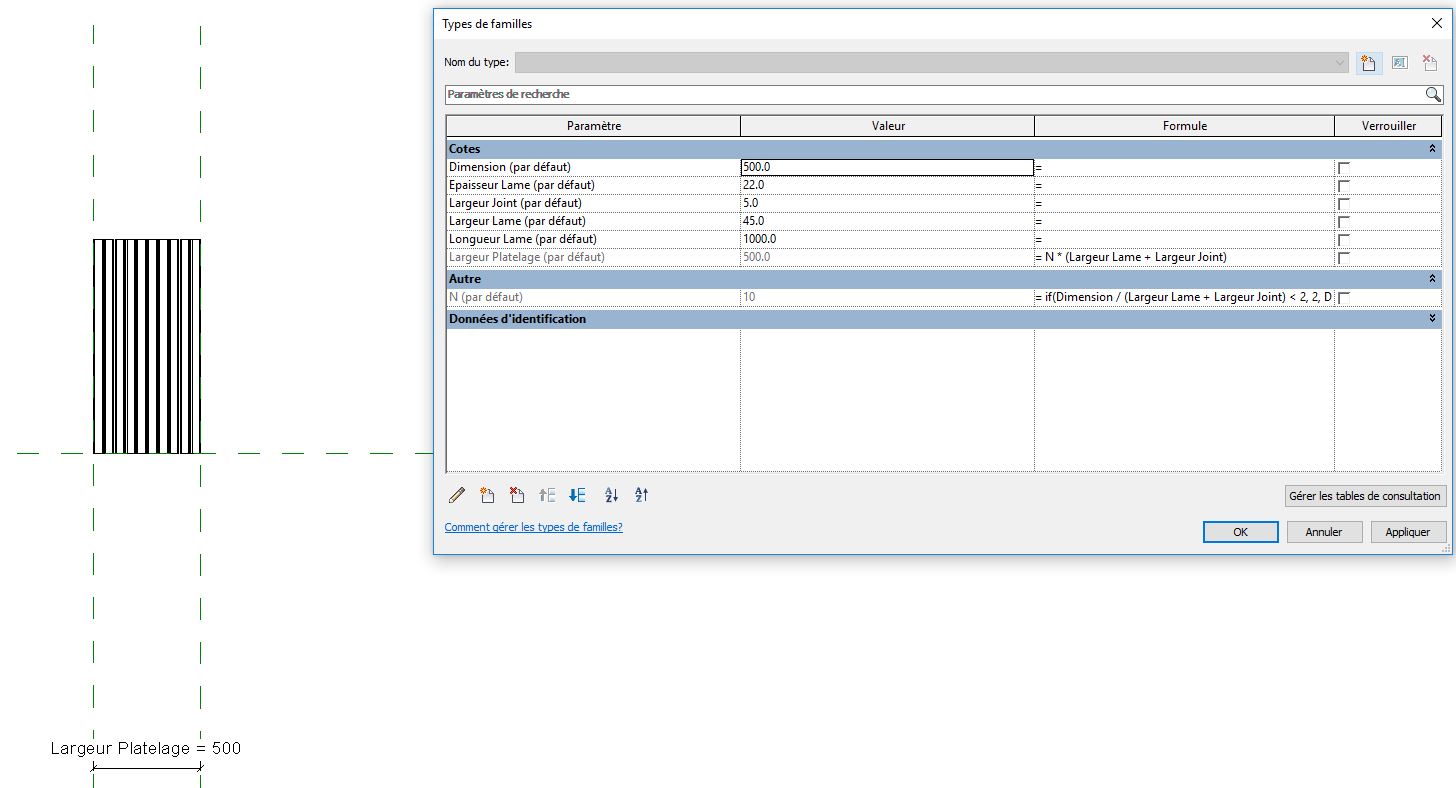Screen dimensions: 1456x788
Task: Click the Delete Parameter icon below table
Action: [x=516, y=495]
